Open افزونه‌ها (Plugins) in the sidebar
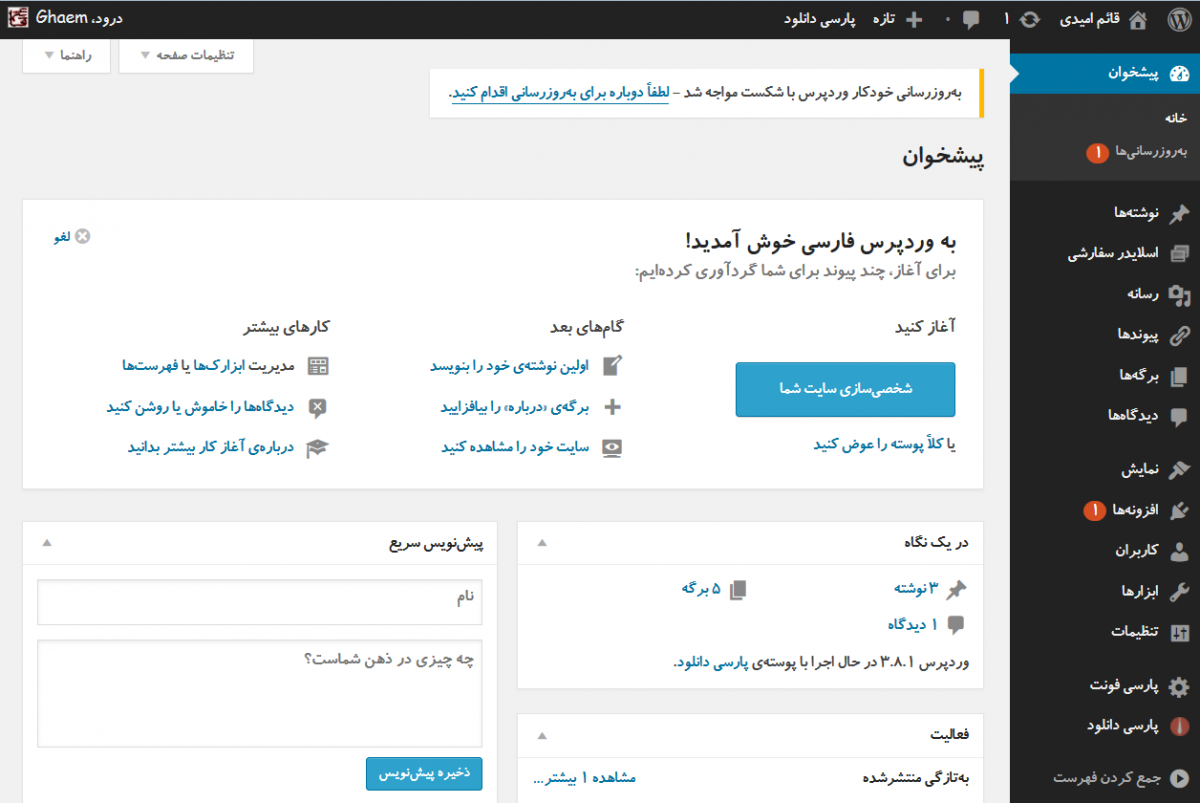 point(1136,510)
